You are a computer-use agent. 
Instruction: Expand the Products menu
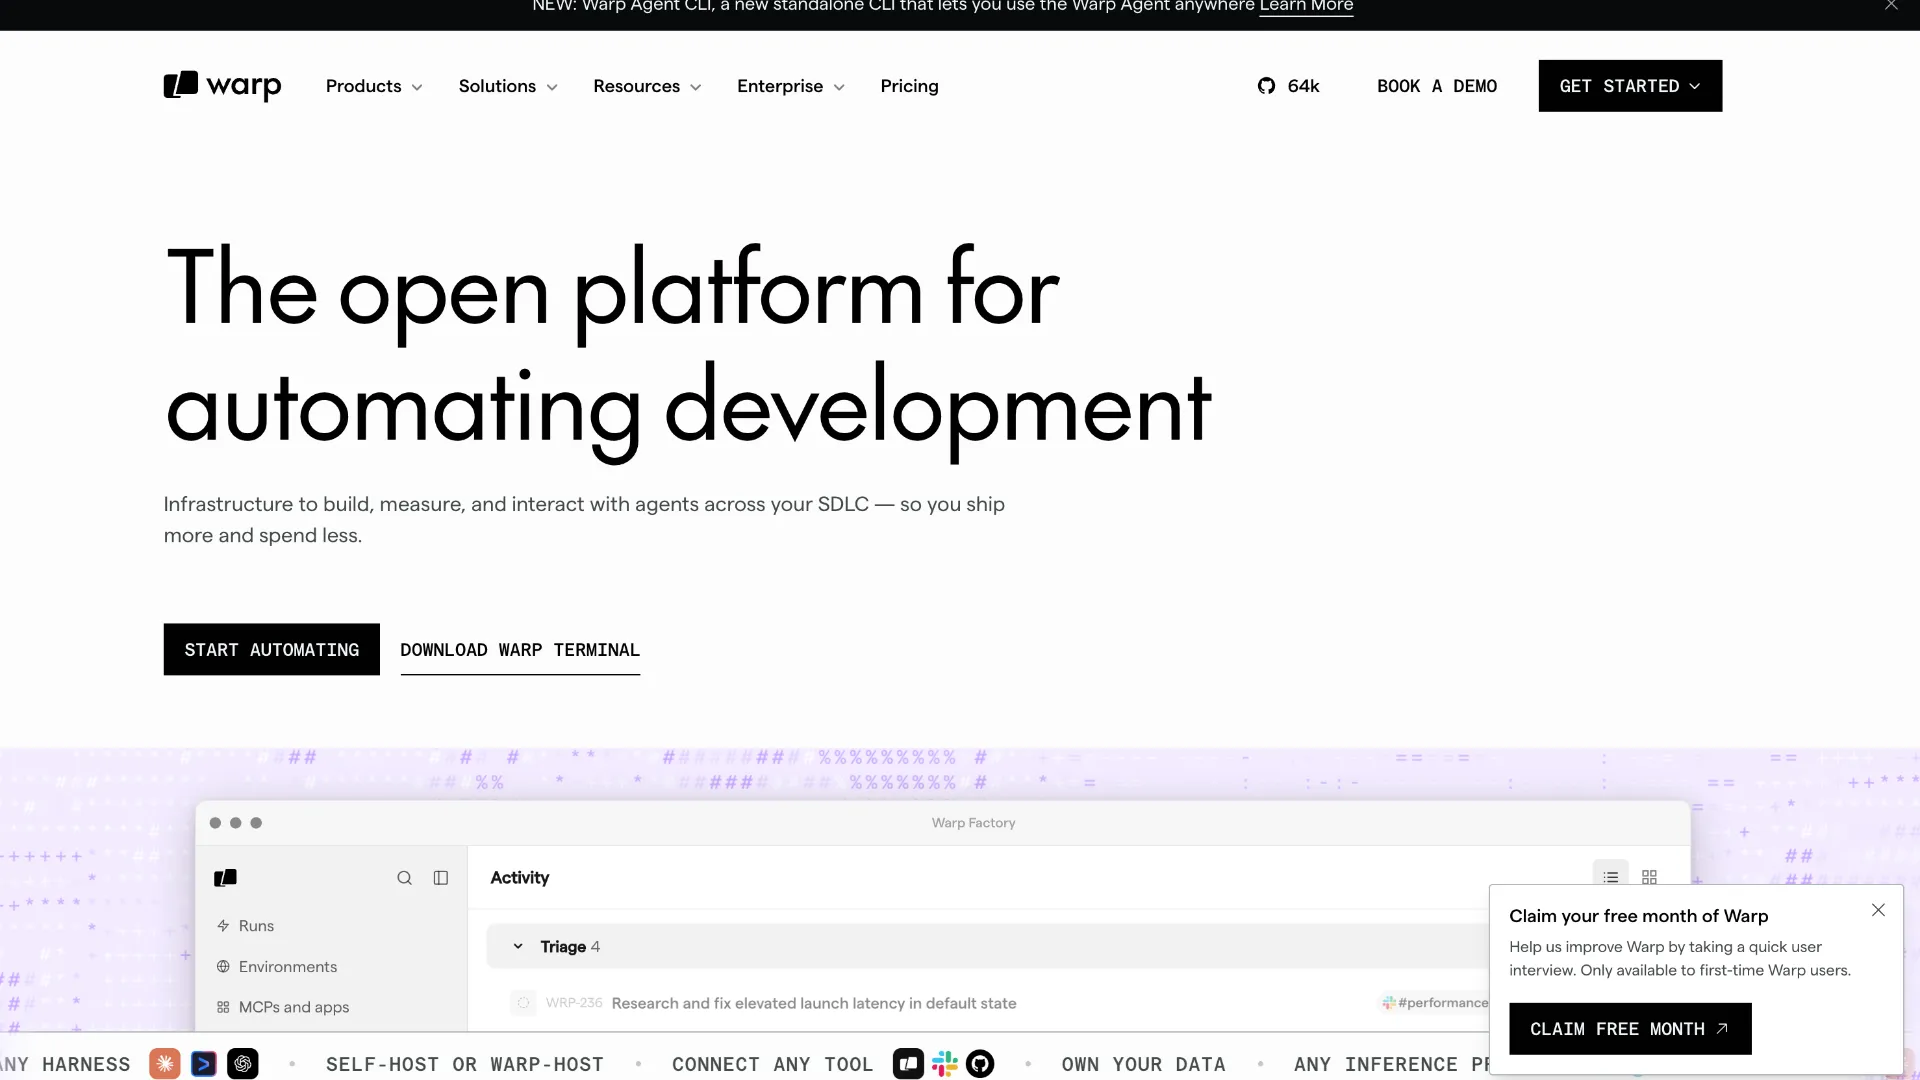coord(374,86)
